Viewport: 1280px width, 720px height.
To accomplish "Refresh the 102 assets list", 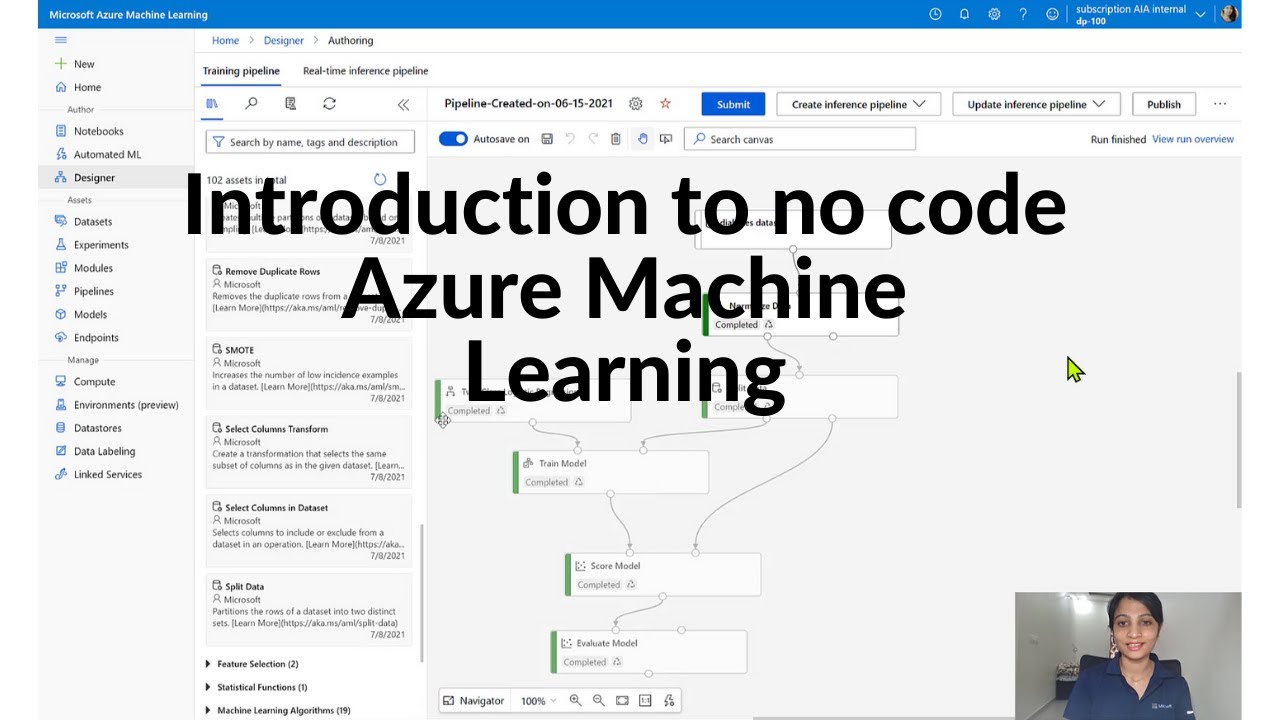I will pyautogui.click(x=380, y=179).
